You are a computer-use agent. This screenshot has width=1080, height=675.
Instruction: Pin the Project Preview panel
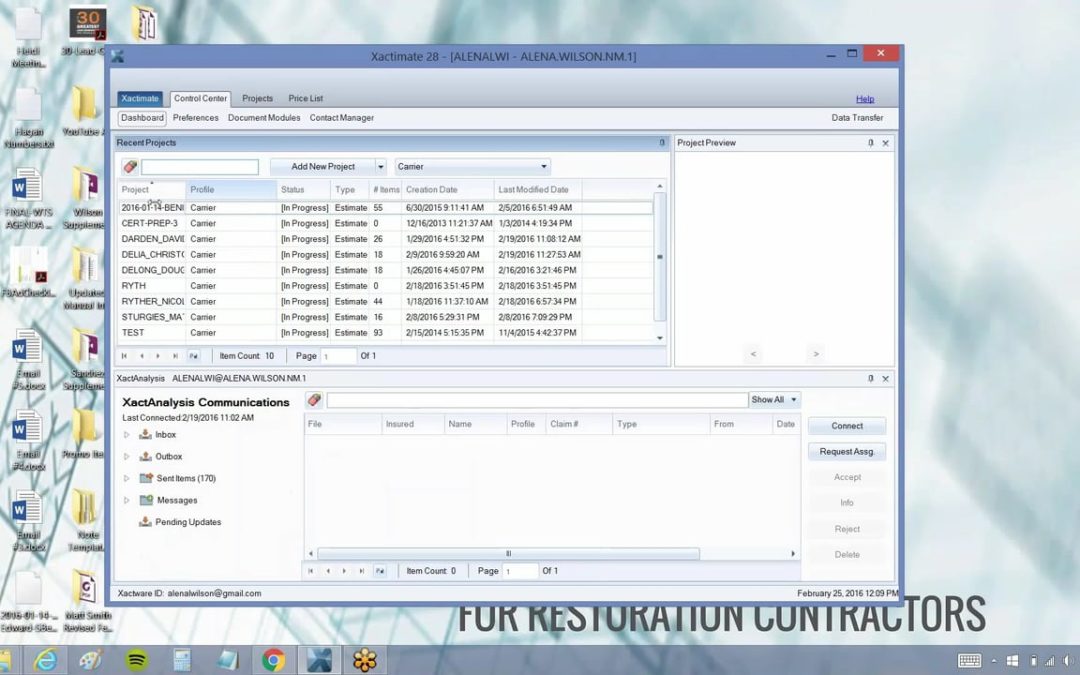tap(871, 143)
